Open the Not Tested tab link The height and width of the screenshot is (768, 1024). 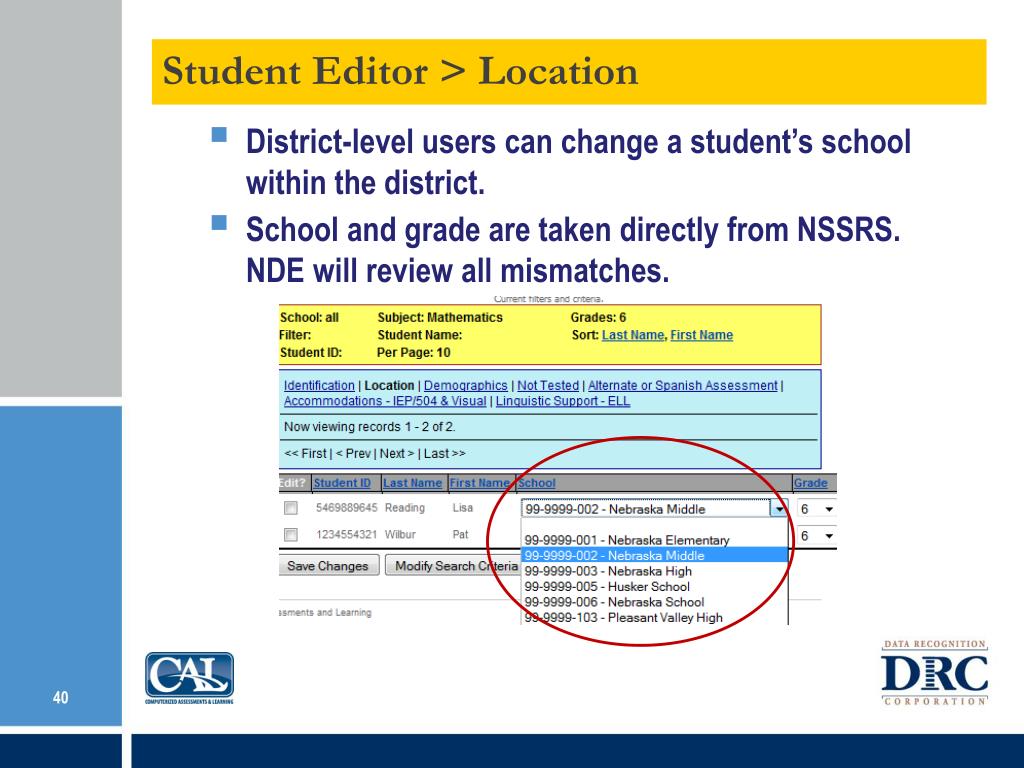(548, 385)
